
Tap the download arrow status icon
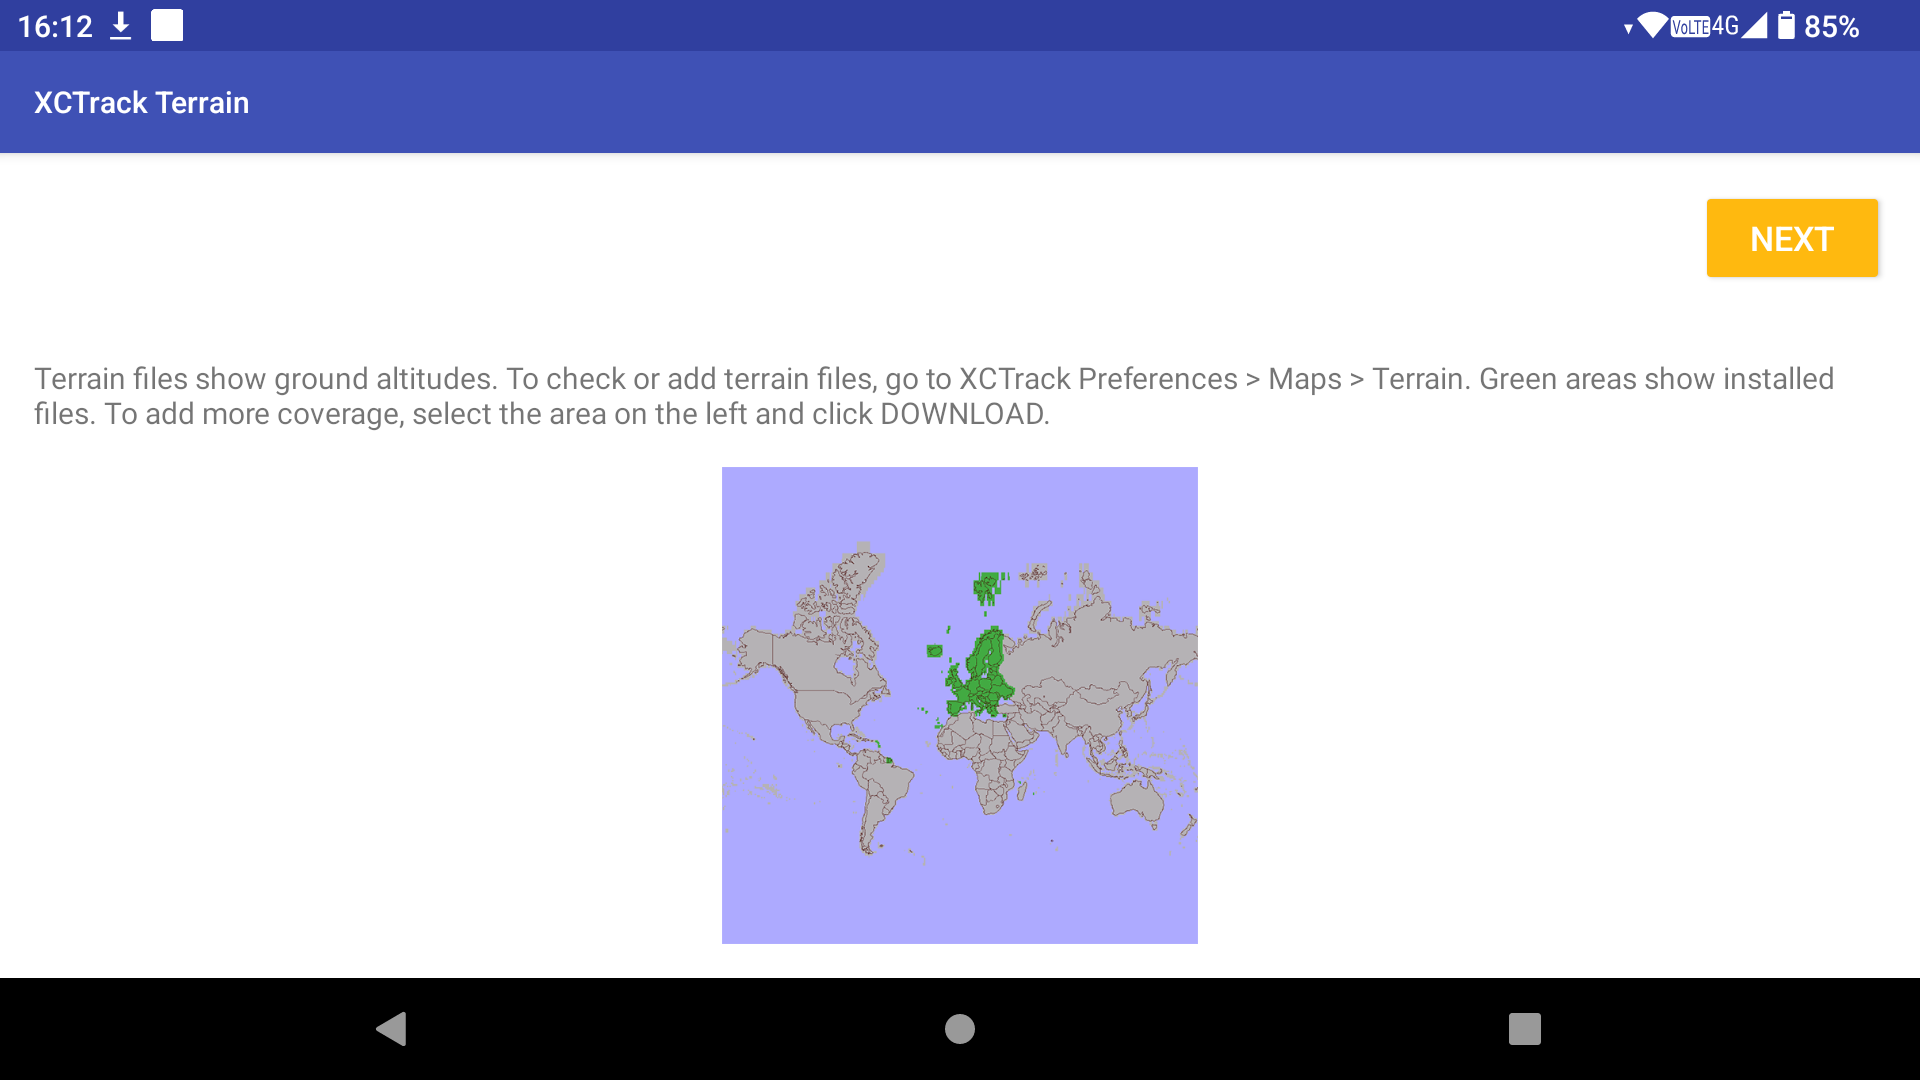pyautogui.click(x=120, y=26)
